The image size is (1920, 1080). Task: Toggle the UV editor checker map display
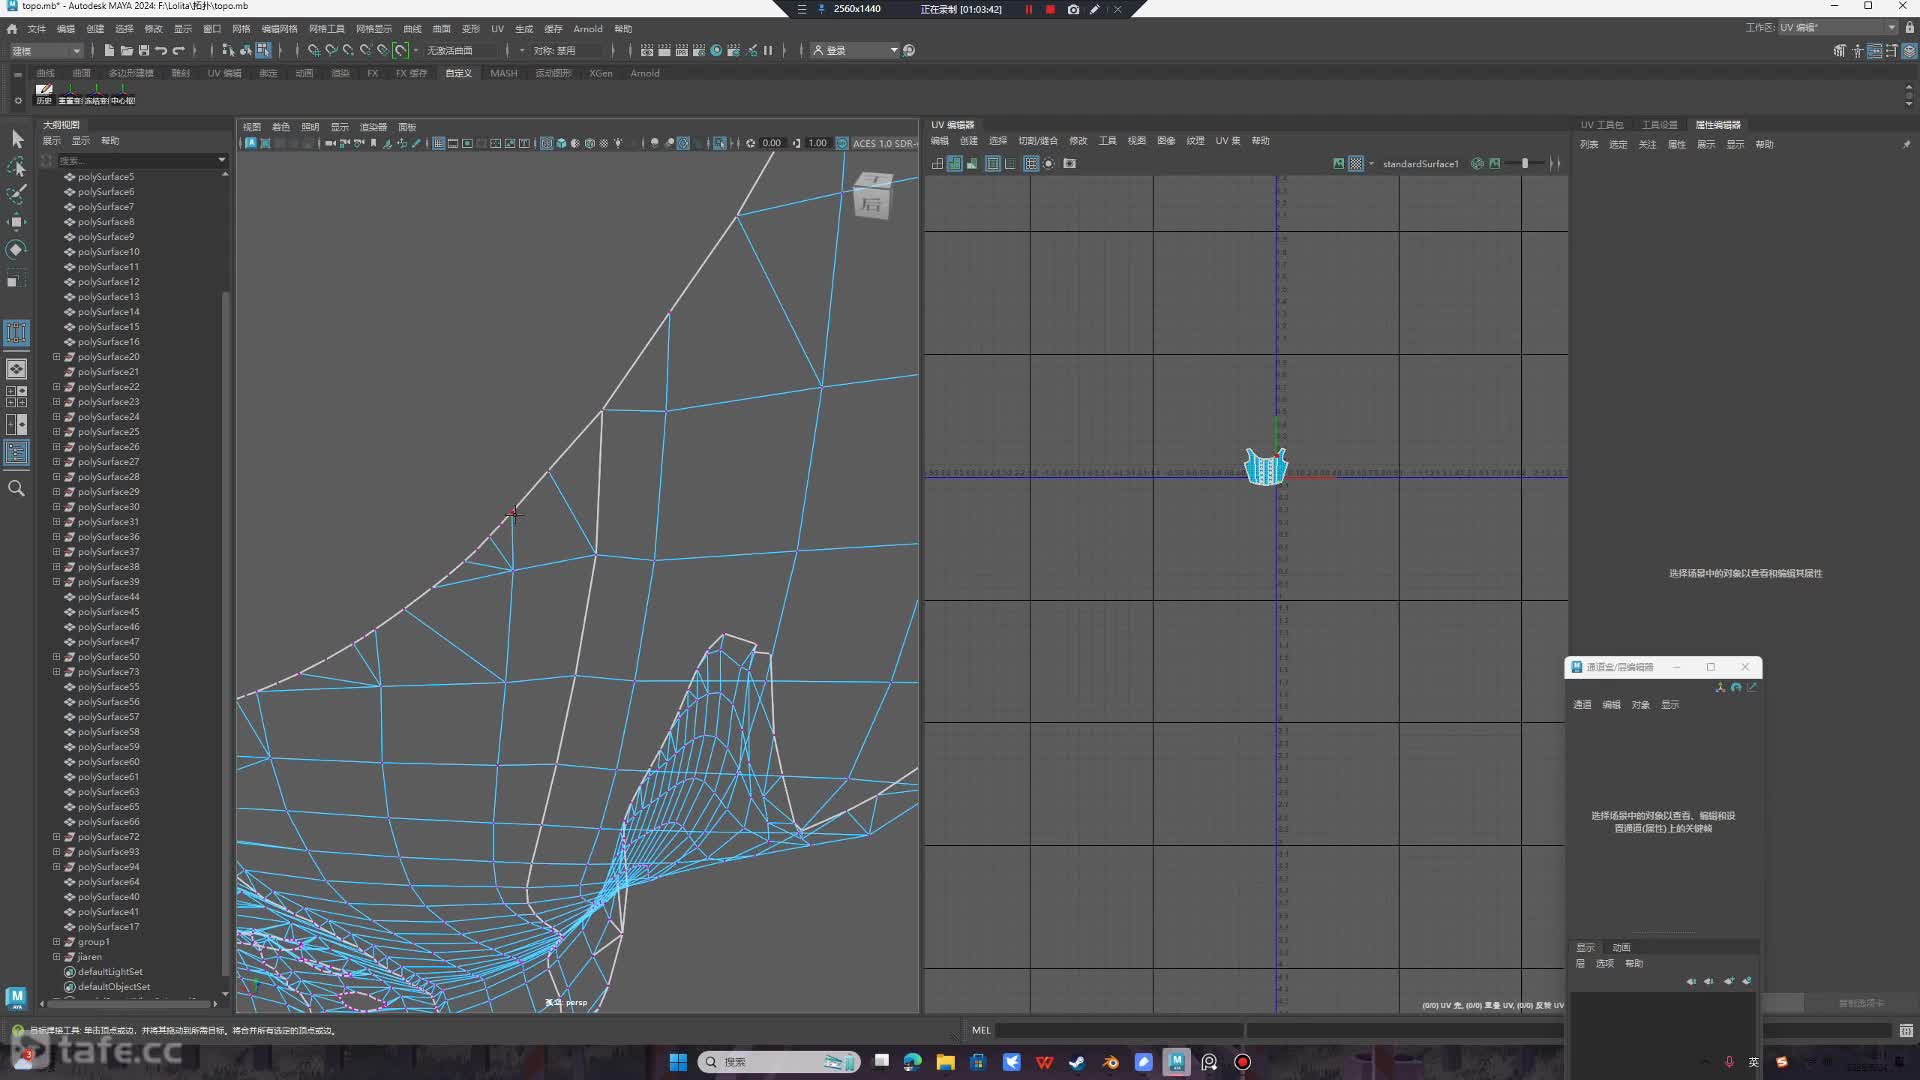(x=1355, y=163)
